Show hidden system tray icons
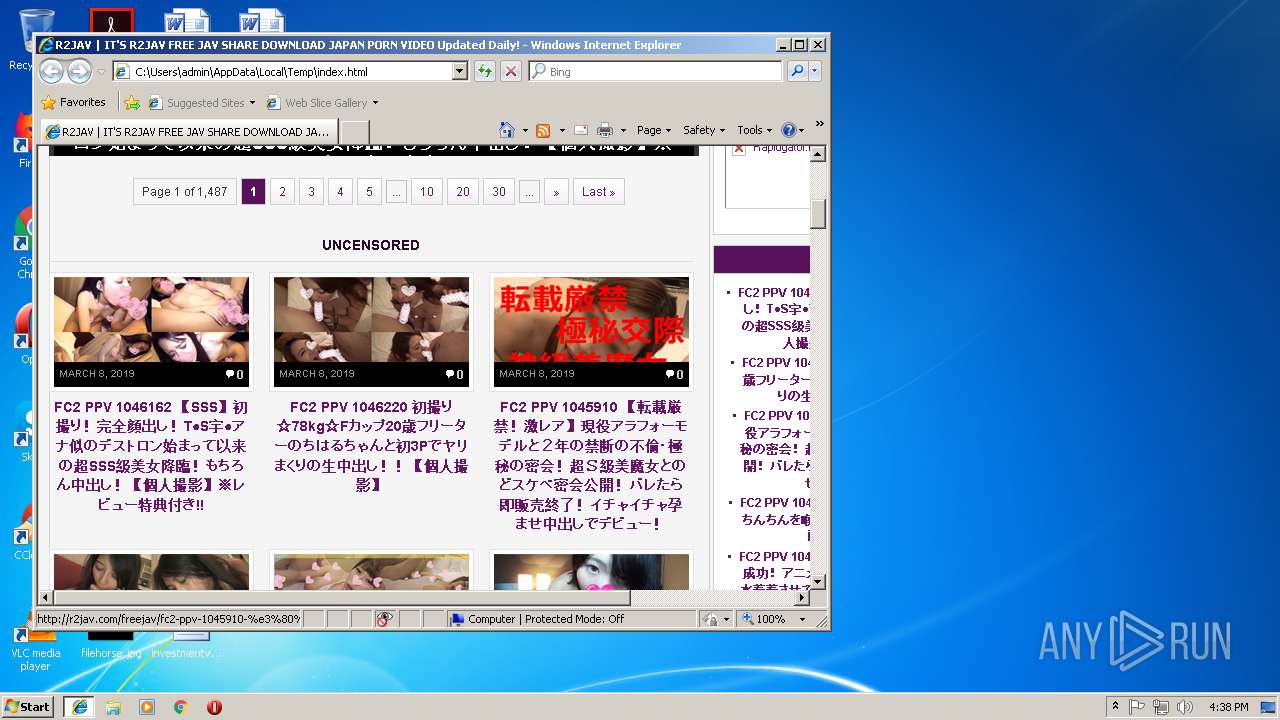This screenshot has width=1280, height=720. click(x=1115, y=706)
